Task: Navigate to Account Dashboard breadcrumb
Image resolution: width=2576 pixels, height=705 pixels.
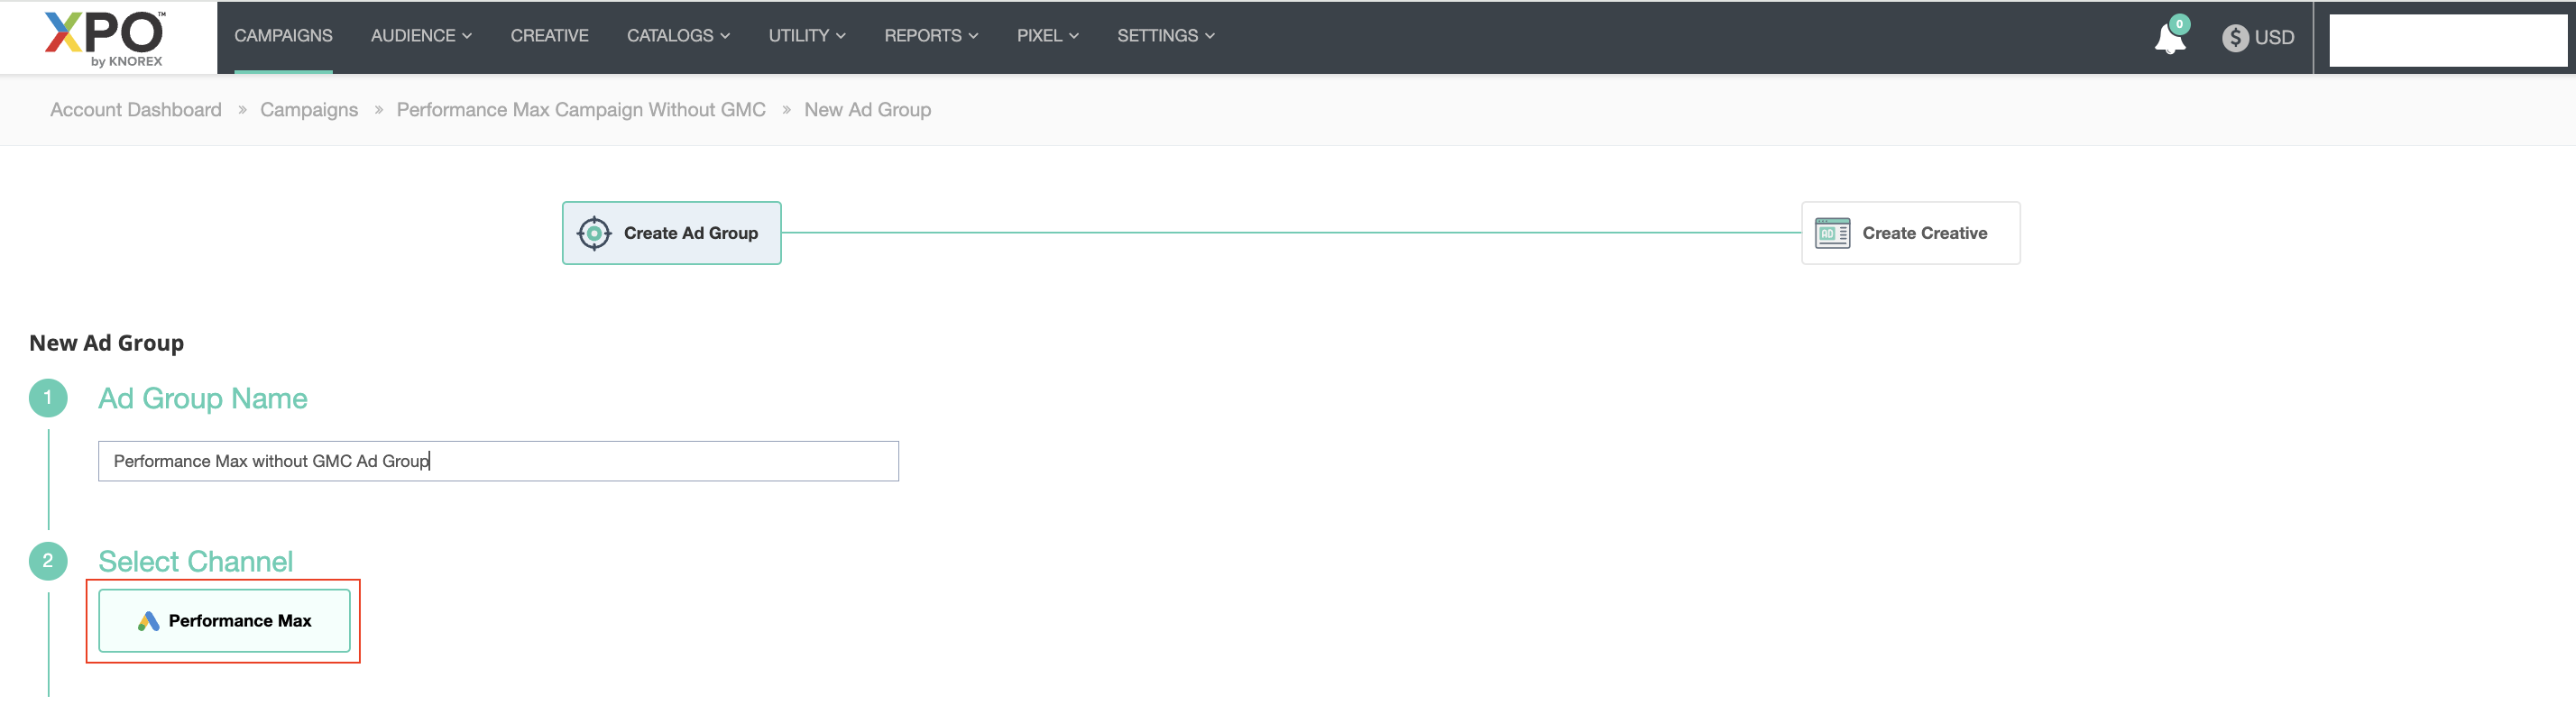Action: [136, 110]
